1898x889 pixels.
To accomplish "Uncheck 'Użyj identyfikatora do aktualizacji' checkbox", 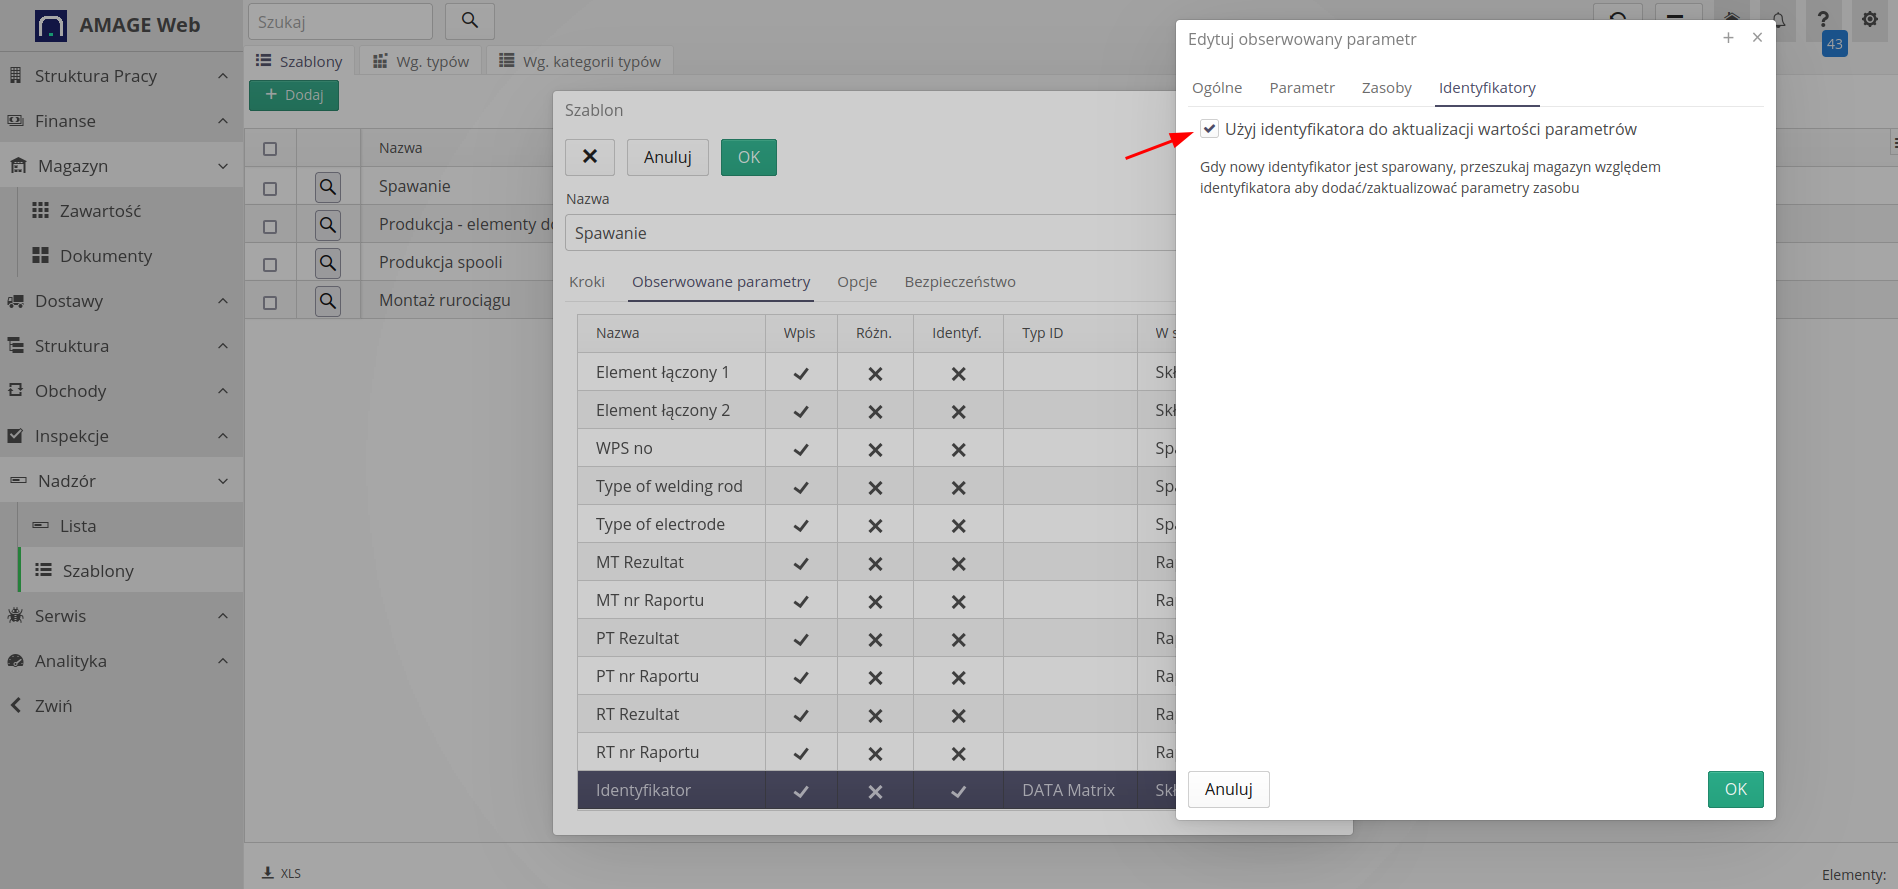I will point(1210,129).
